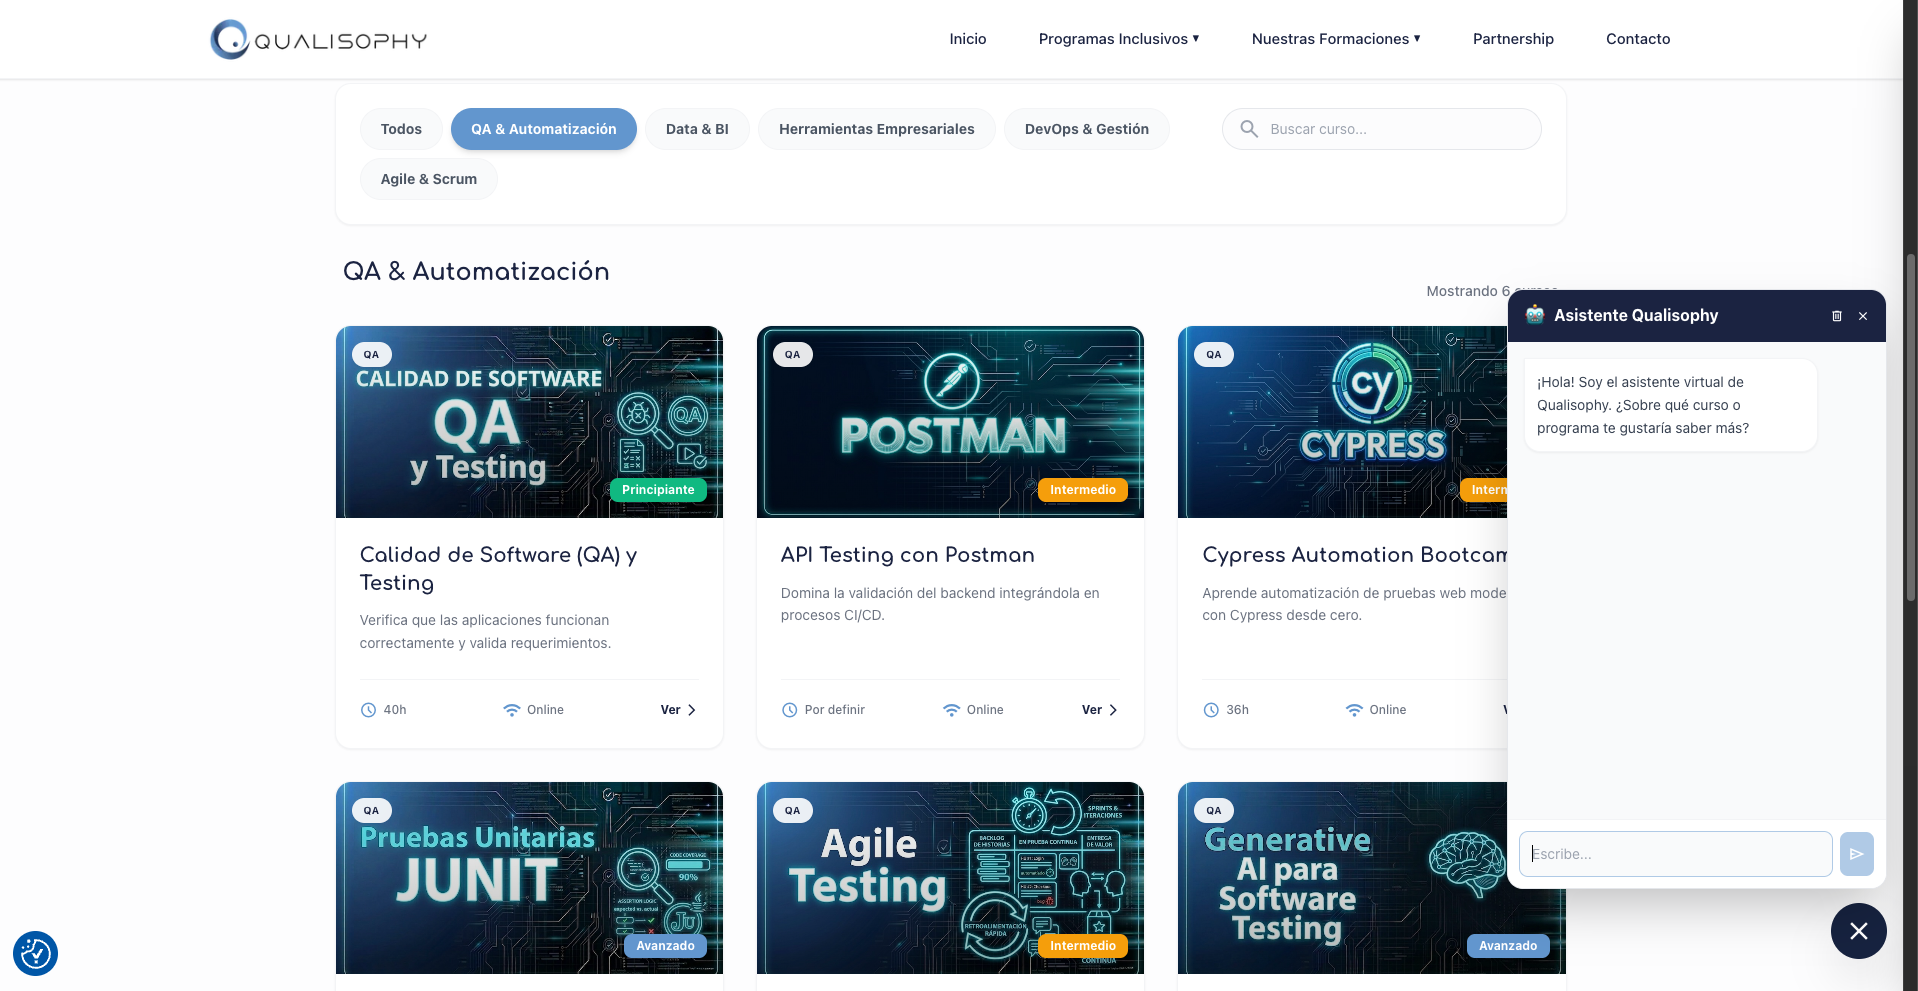Click the Buscar curso search field
Image resolution: width=1918 pixels, height=991 pixels.
(1381, 129)
